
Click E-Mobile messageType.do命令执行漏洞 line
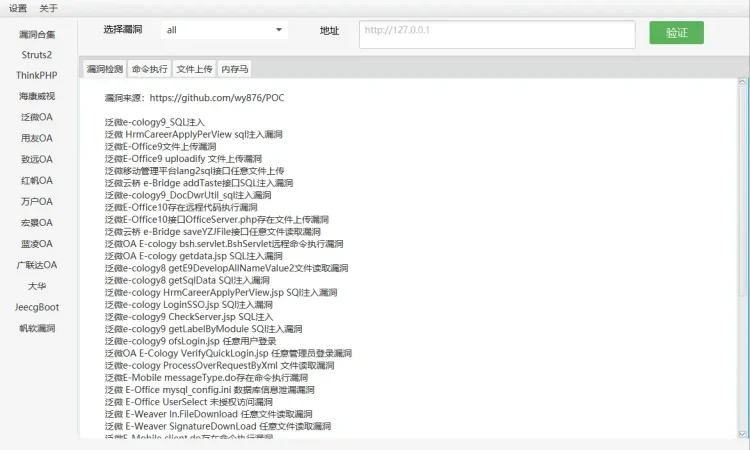coord(206,378)
